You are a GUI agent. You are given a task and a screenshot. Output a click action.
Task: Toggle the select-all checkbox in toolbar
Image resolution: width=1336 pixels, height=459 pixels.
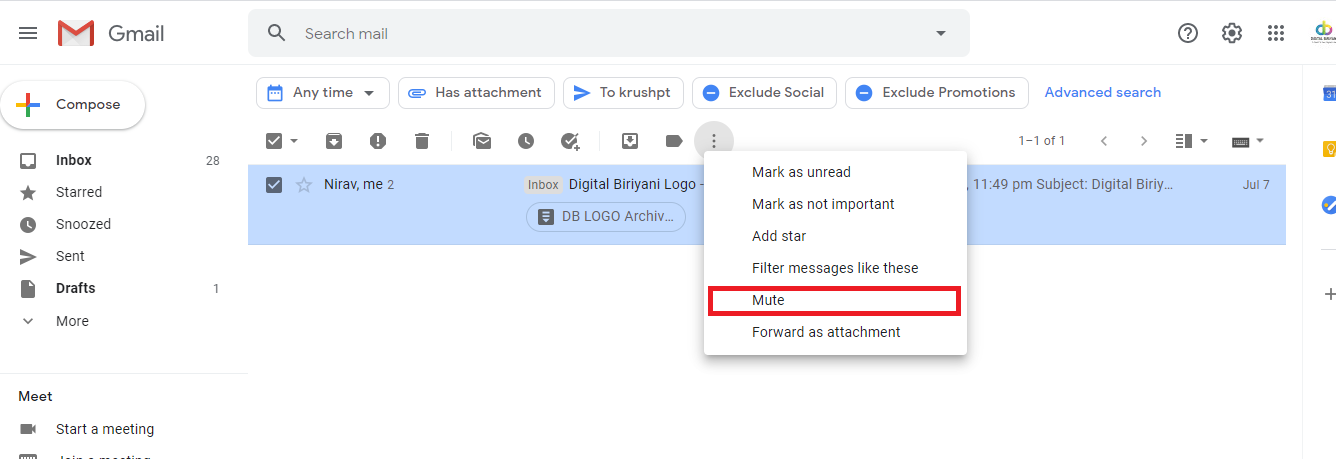point(274,141)
